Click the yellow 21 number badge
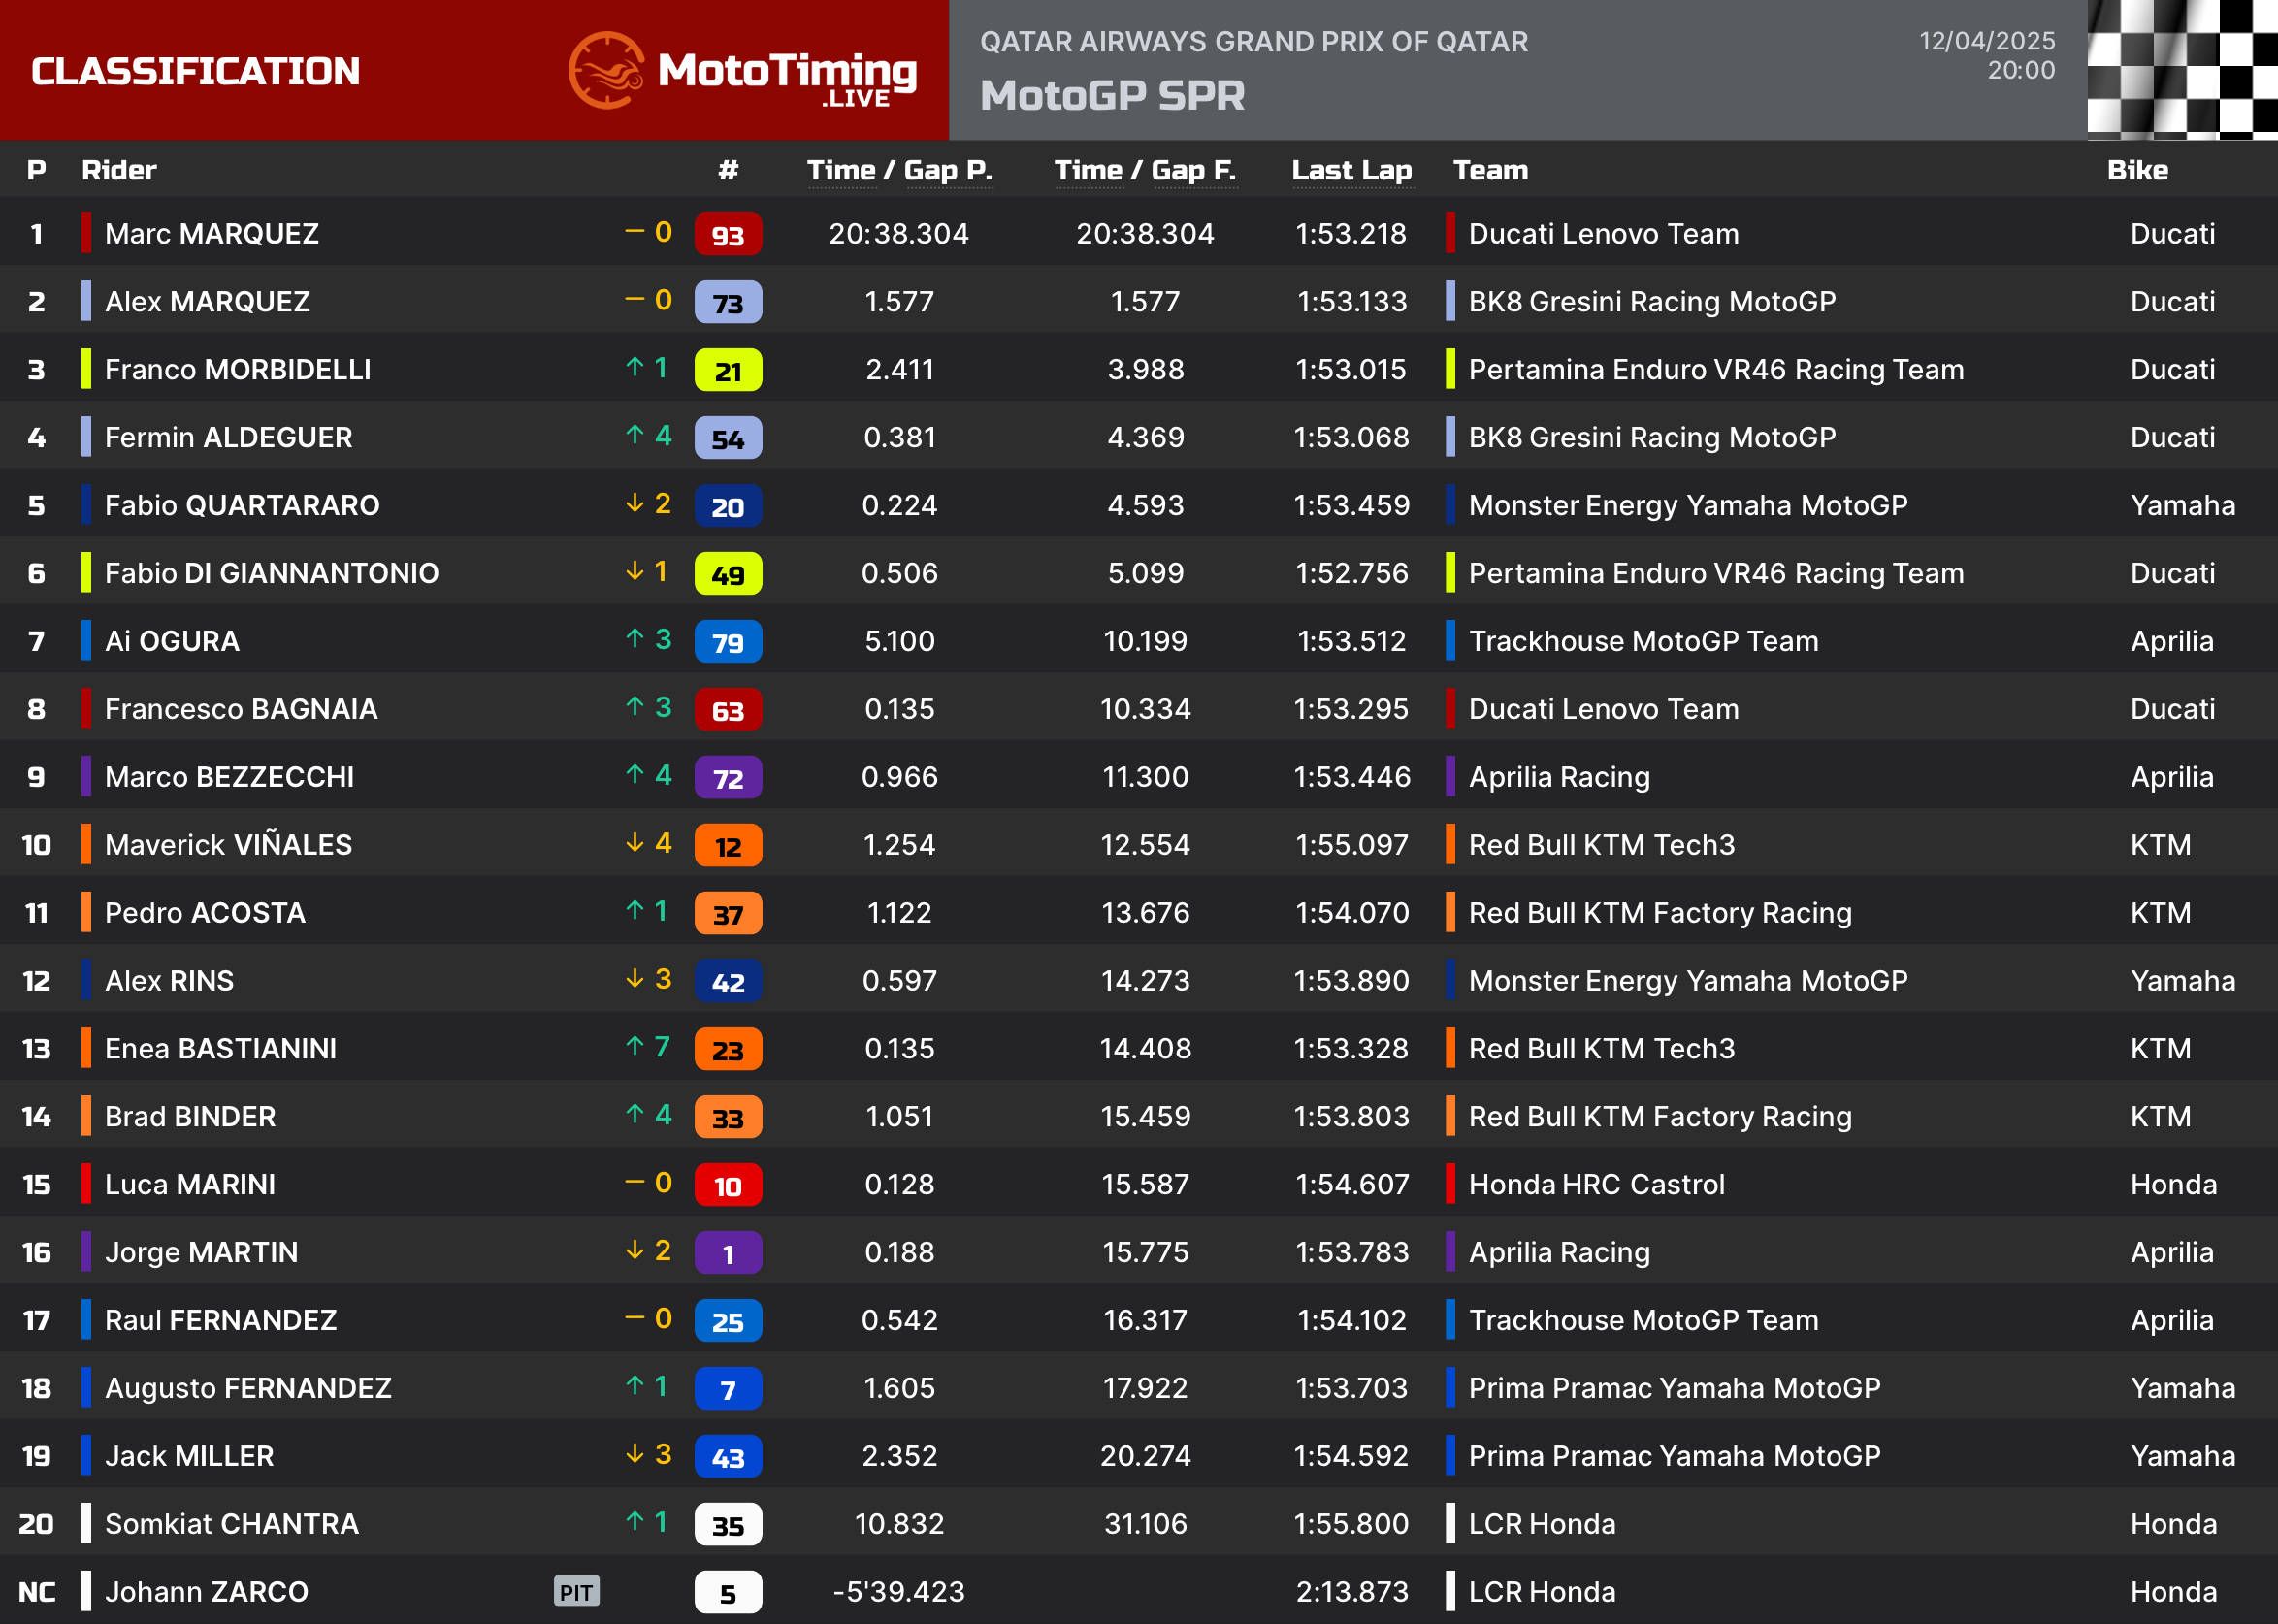Image resolution: width=2278 pixels, height=1624 pixels. tap(727, 371)
